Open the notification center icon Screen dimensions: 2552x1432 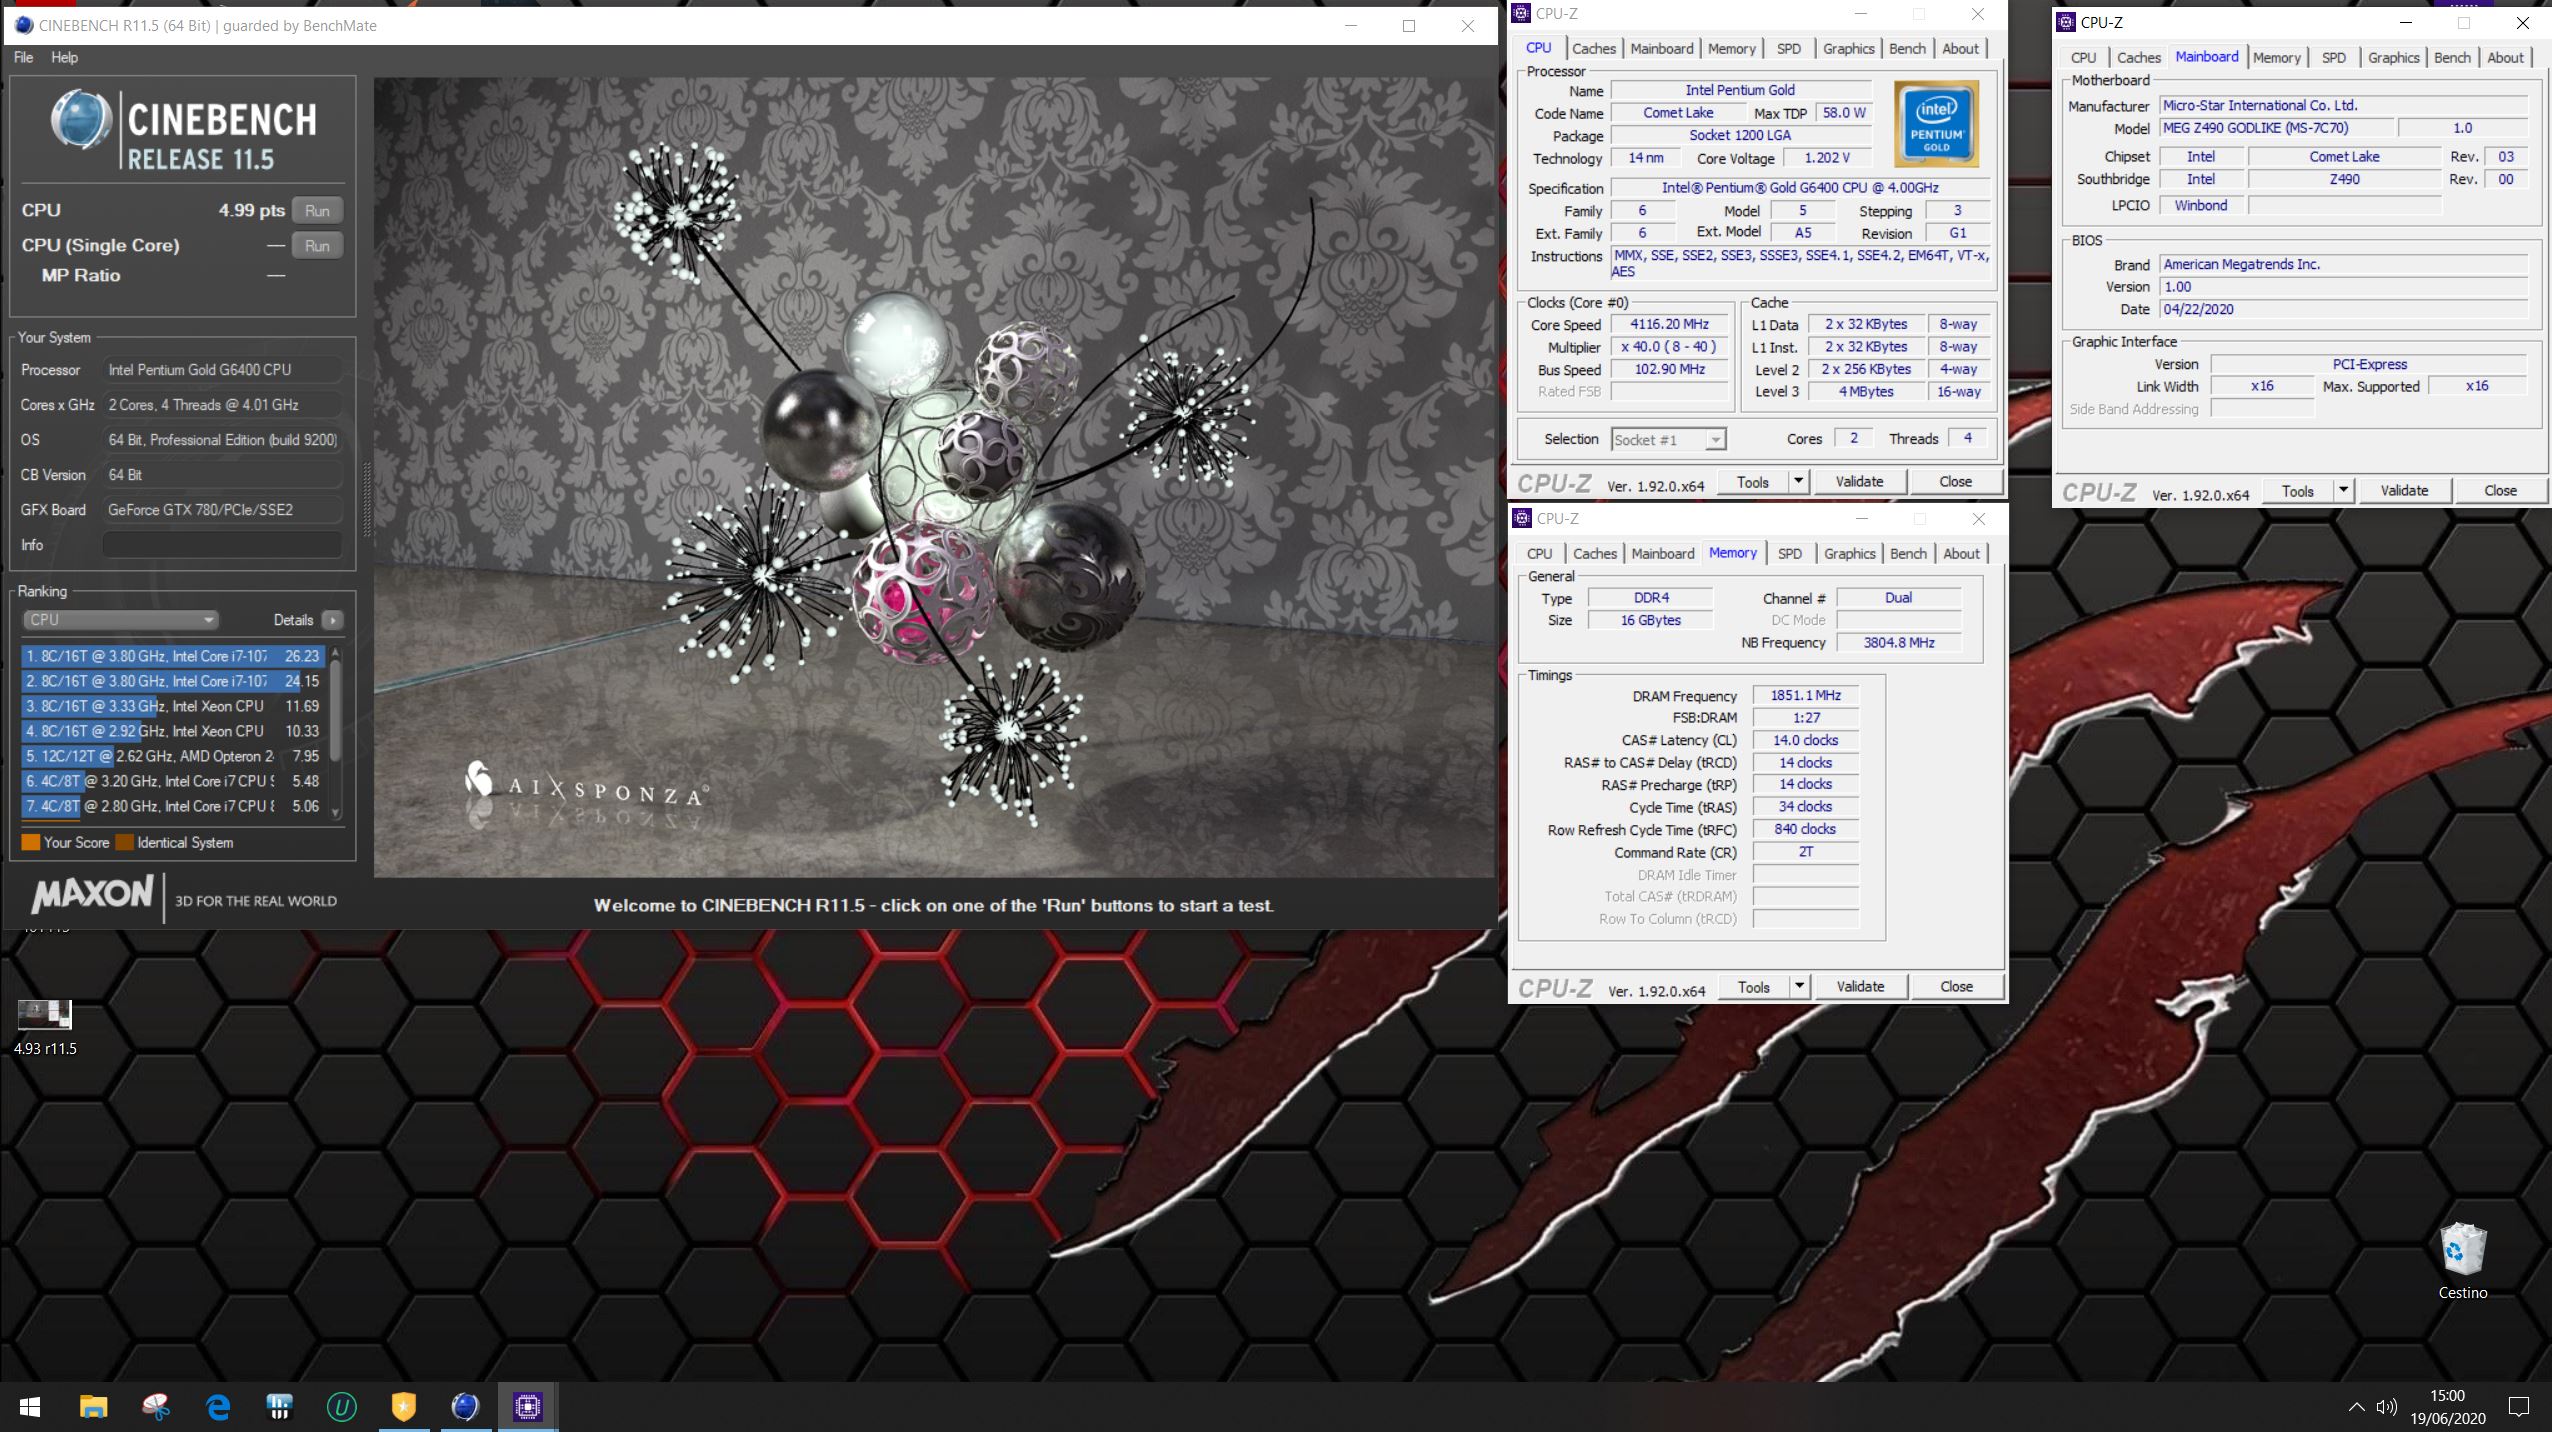[x=2519, y=1408]
